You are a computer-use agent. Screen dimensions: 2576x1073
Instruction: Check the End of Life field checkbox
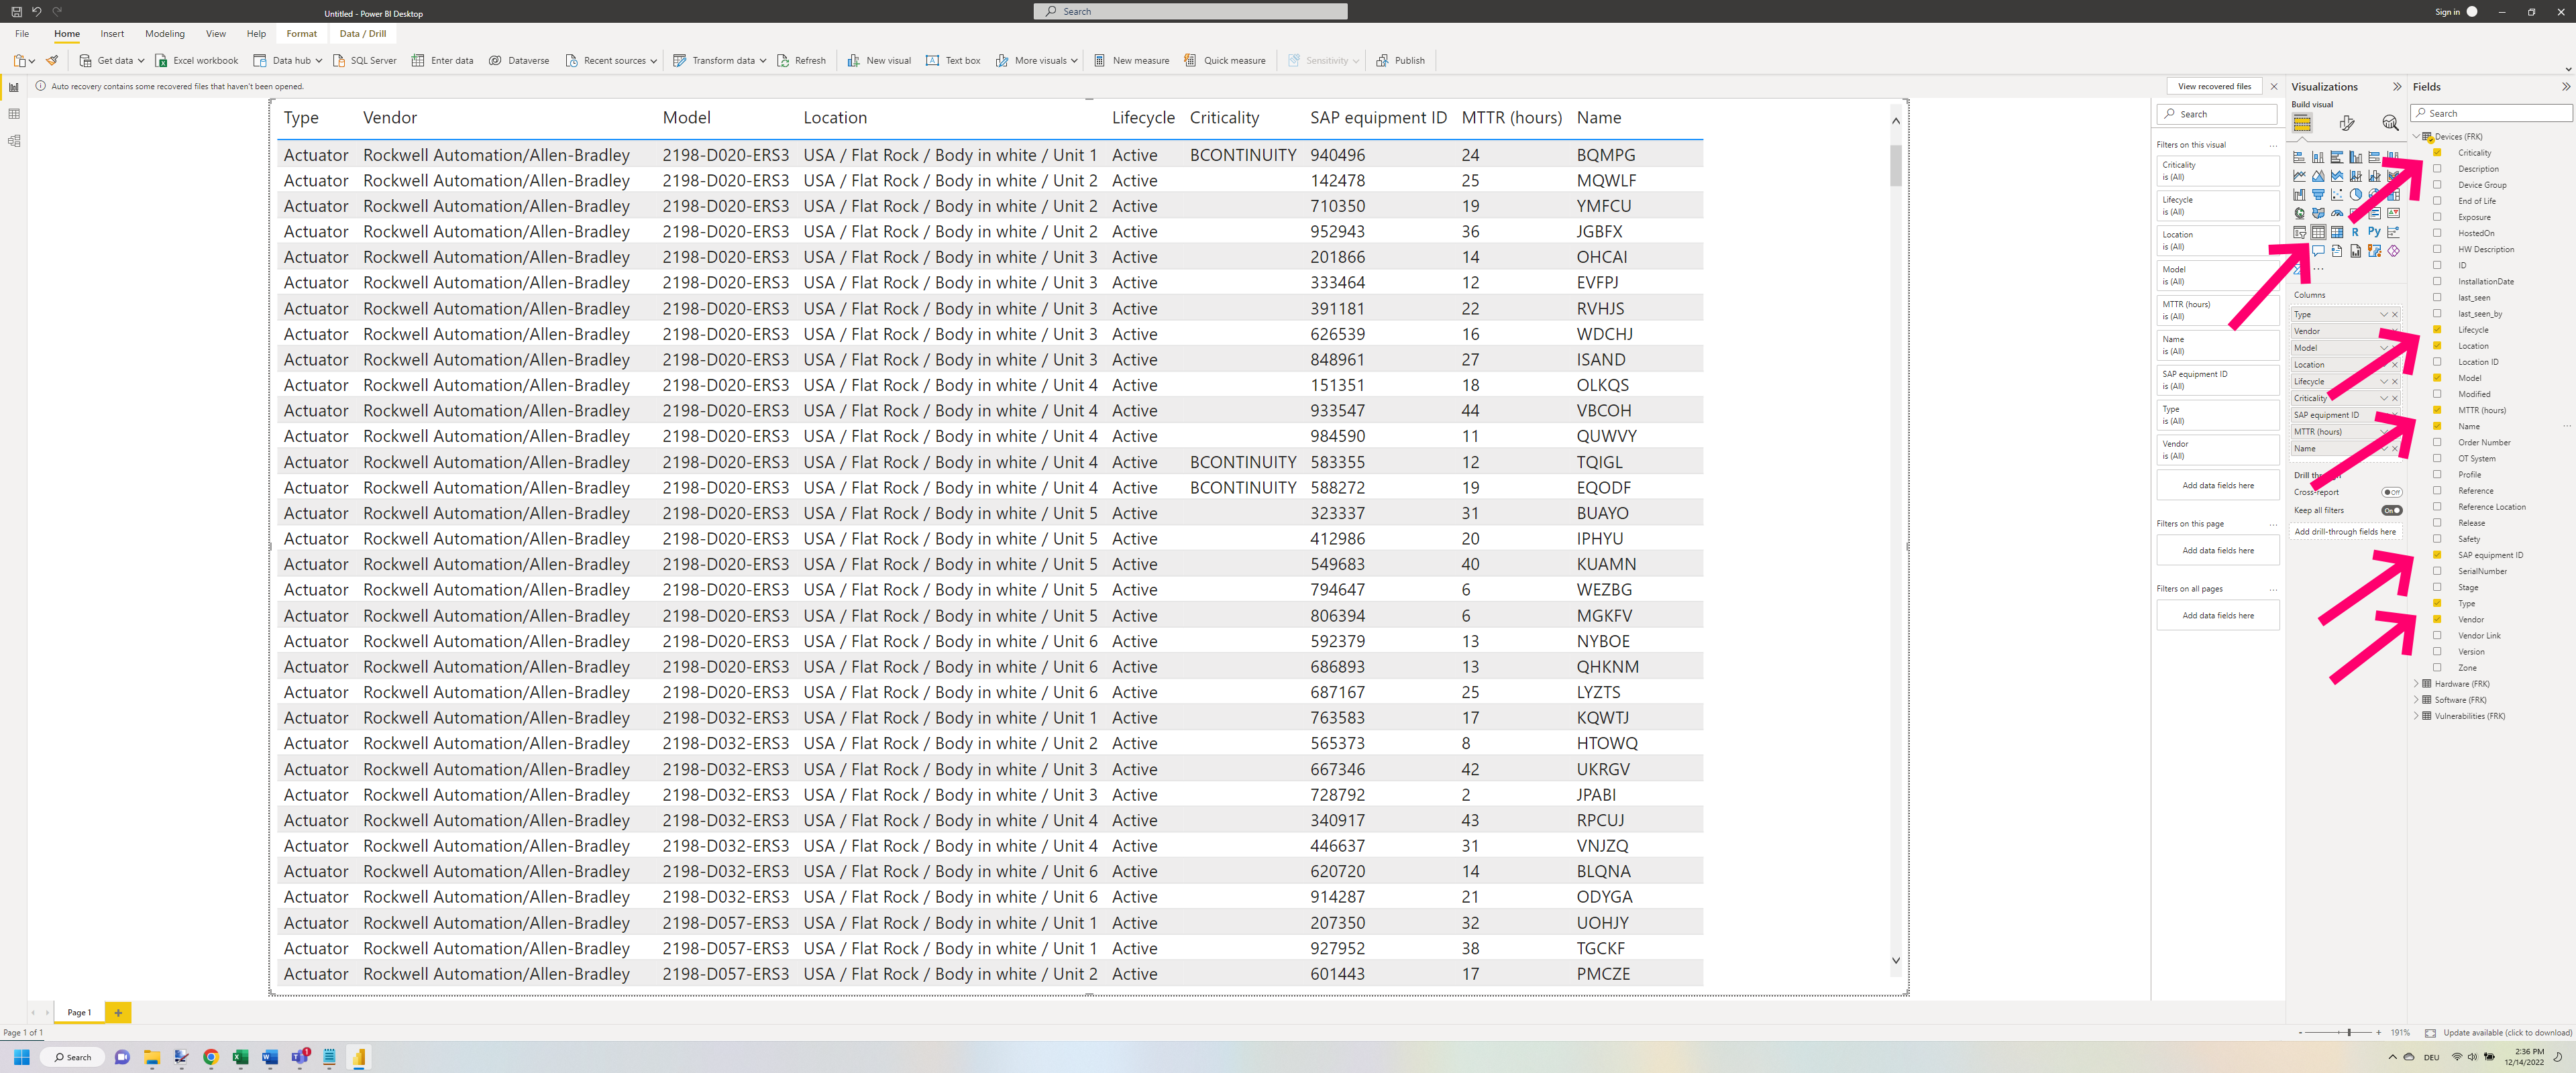2437,201
